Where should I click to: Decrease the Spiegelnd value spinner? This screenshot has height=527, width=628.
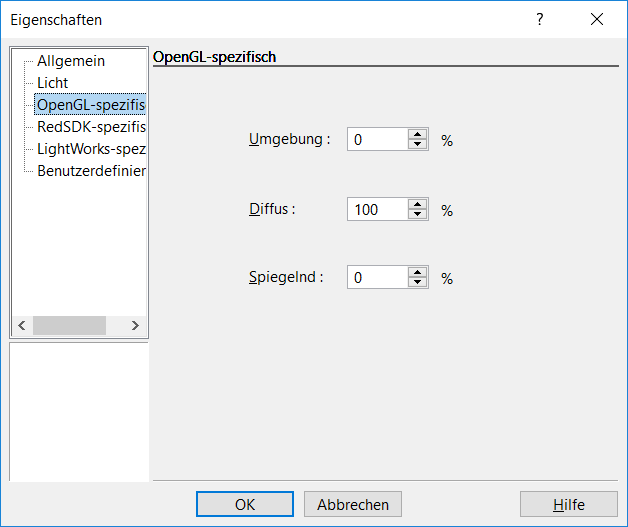tap(417, 282)
